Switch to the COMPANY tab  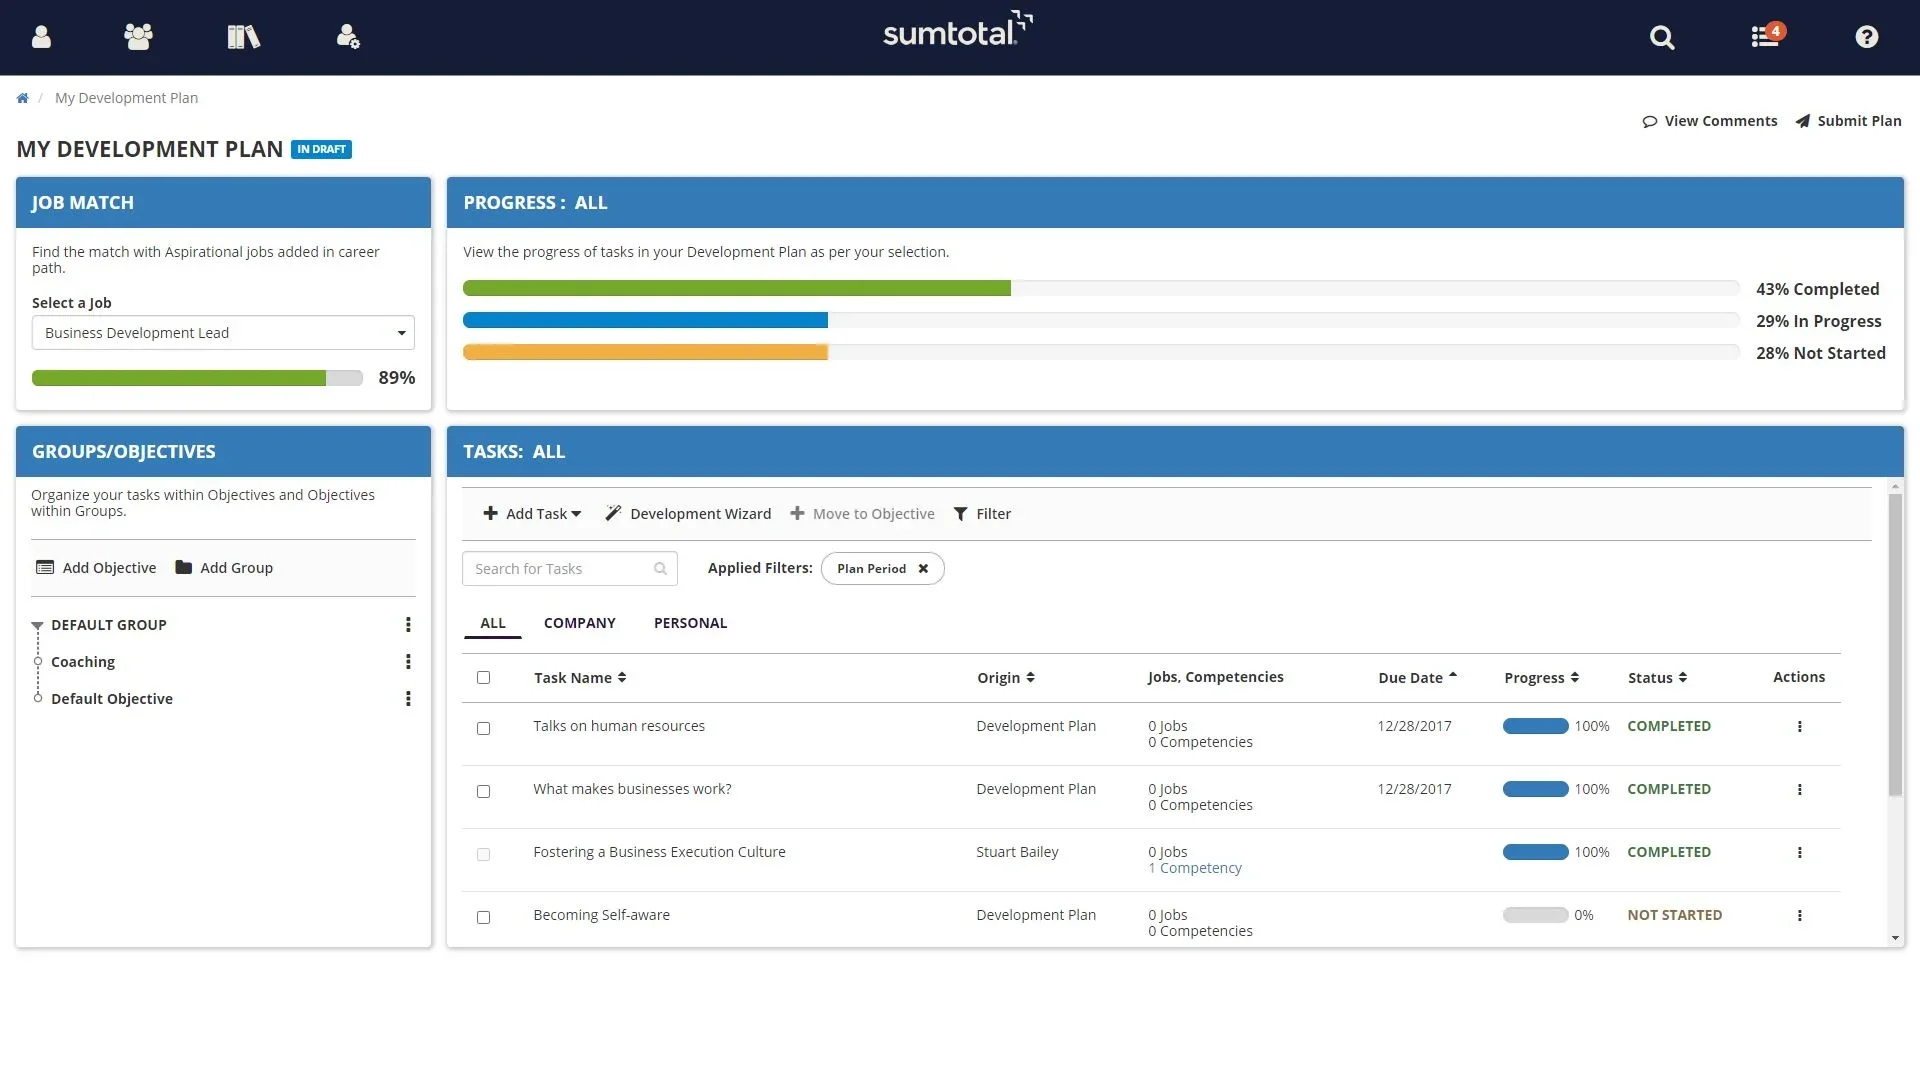[579, 623]
